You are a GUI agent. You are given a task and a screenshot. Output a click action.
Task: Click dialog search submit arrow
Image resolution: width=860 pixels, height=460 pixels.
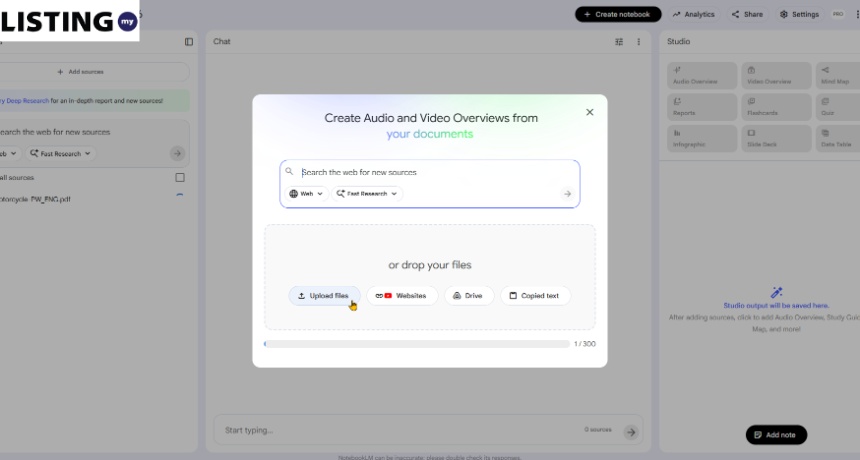click(x=567, y=194)
